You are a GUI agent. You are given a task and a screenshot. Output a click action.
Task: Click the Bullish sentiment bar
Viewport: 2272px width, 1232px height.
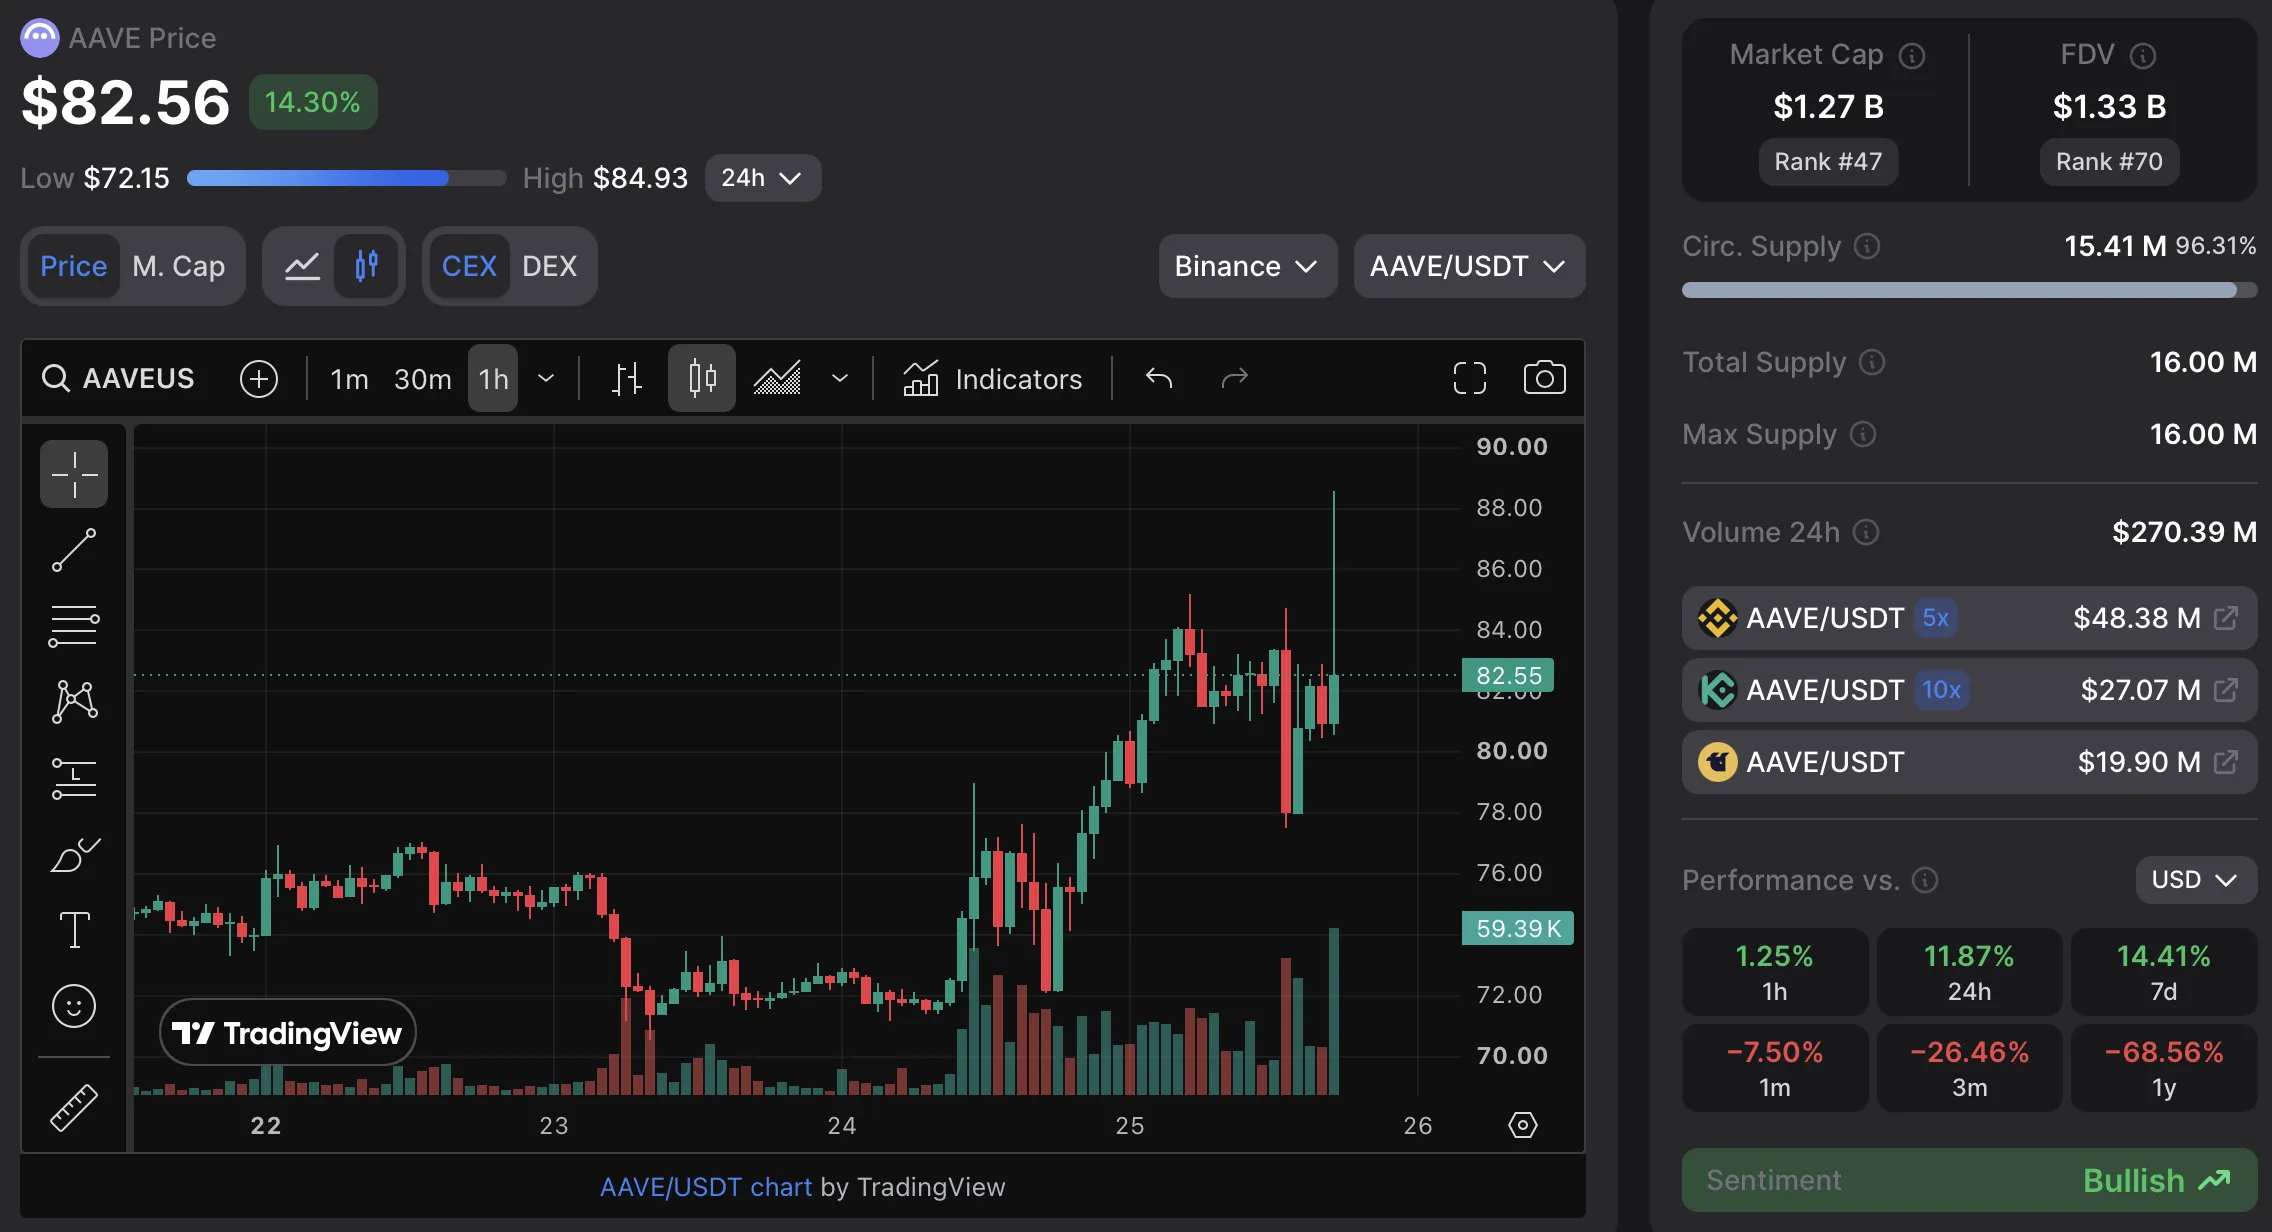pos(1970,1180)
